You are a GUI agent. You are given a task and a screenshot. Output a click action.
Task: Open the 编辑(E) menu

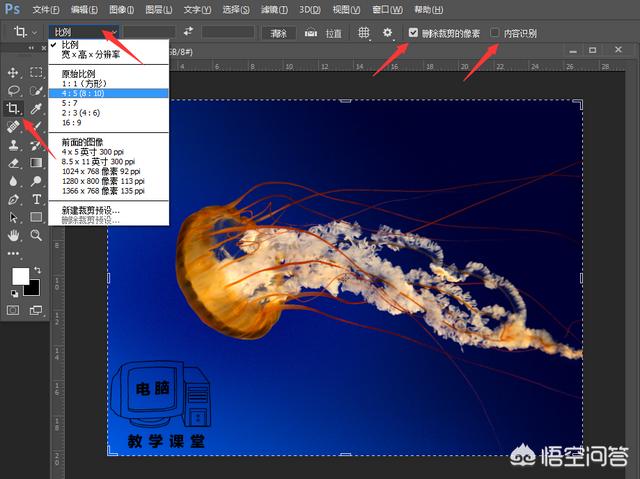84,9
